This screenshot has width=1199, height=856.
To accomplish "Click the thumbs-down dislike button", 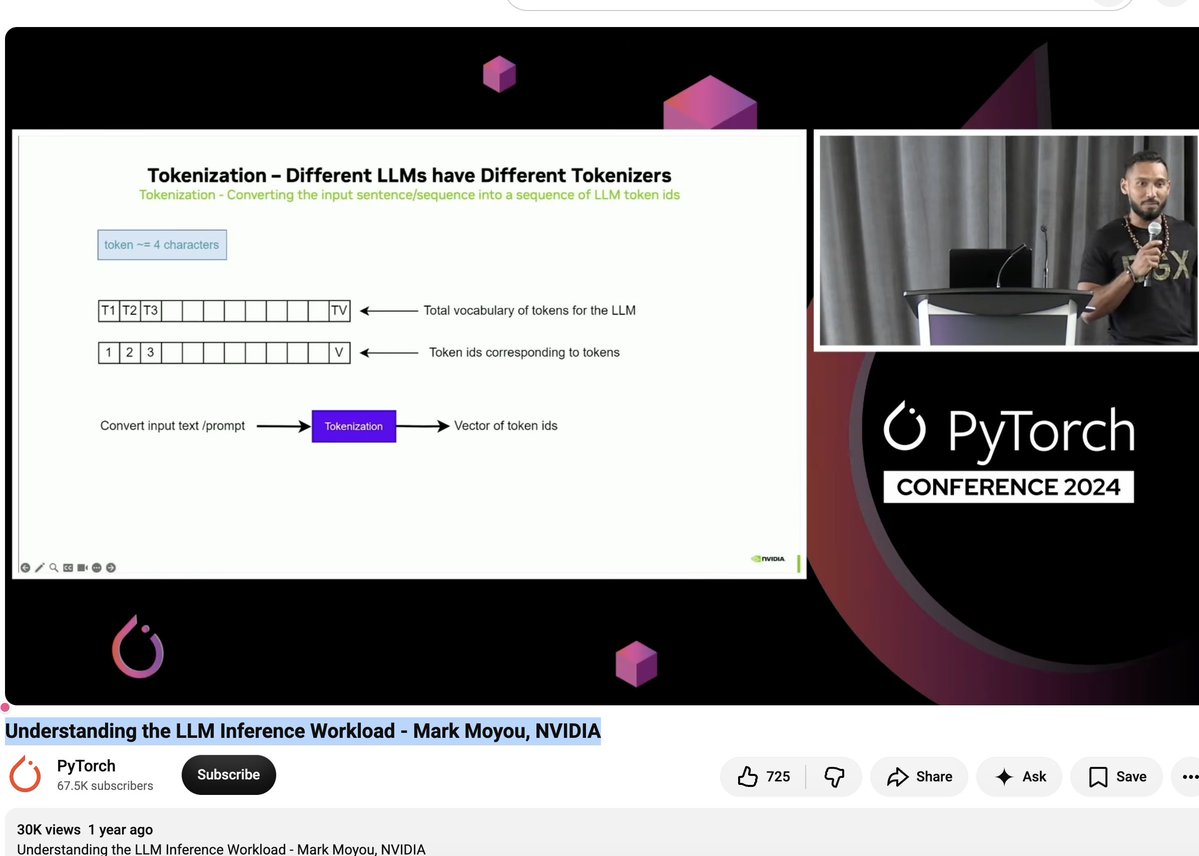I will tap(833, 776).
